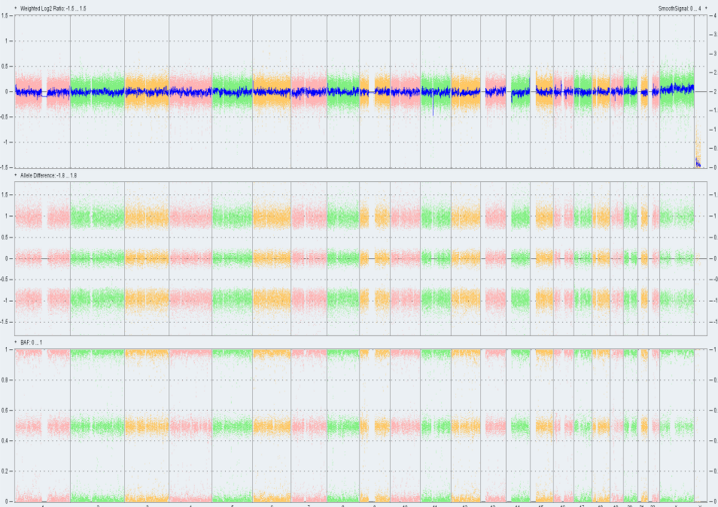The image size is (718, 507).
Task: Collapse the BAF track triangle
Action: (x=15, y=342)
